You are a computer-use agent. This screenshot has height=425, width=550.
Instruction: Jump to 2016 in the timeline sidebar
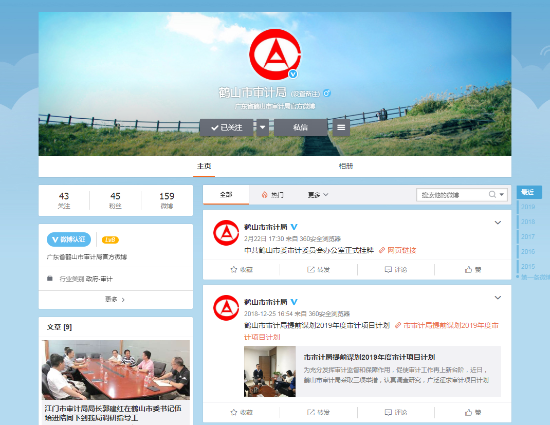point(528,251)
